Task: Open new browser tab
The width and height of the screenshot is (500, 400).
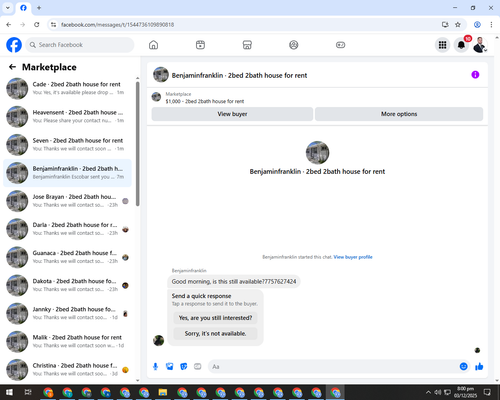Action: pyautogui.click(x=39, y=8)
